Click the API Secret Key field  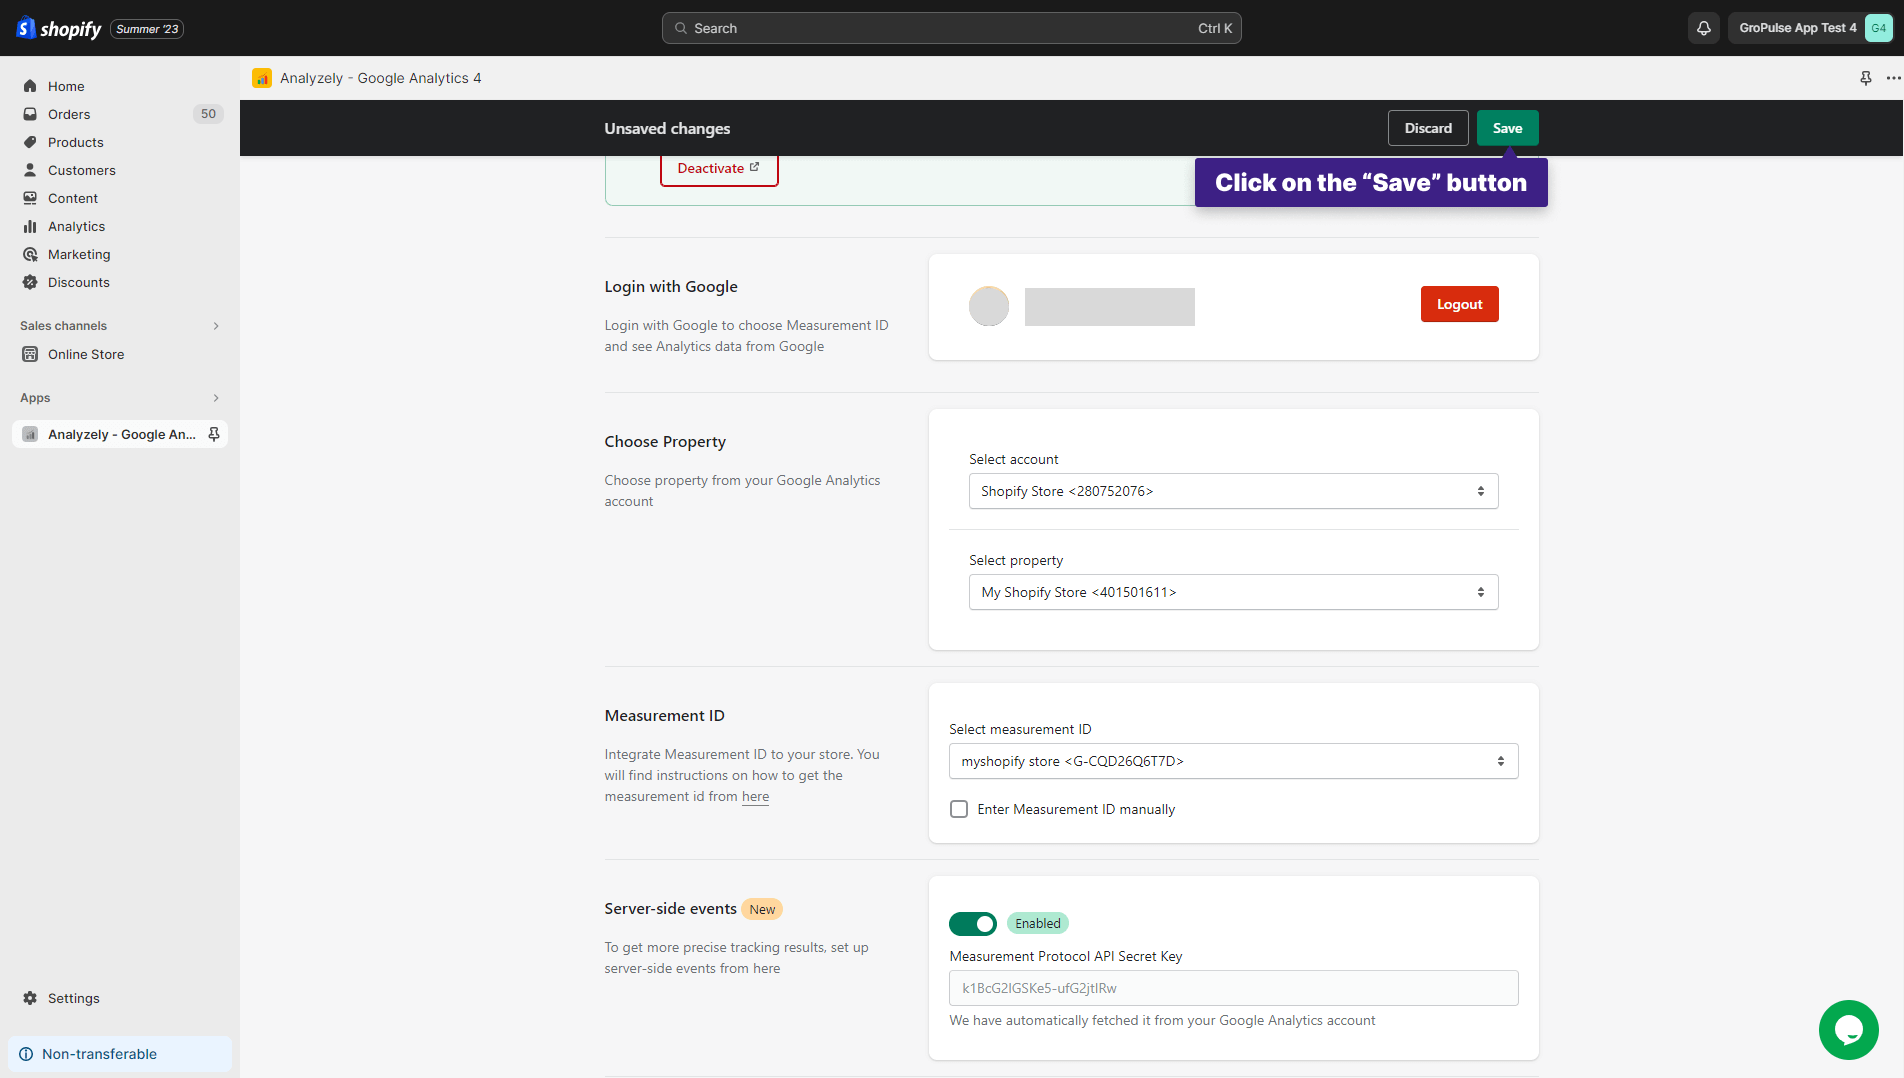point(1233,988)
